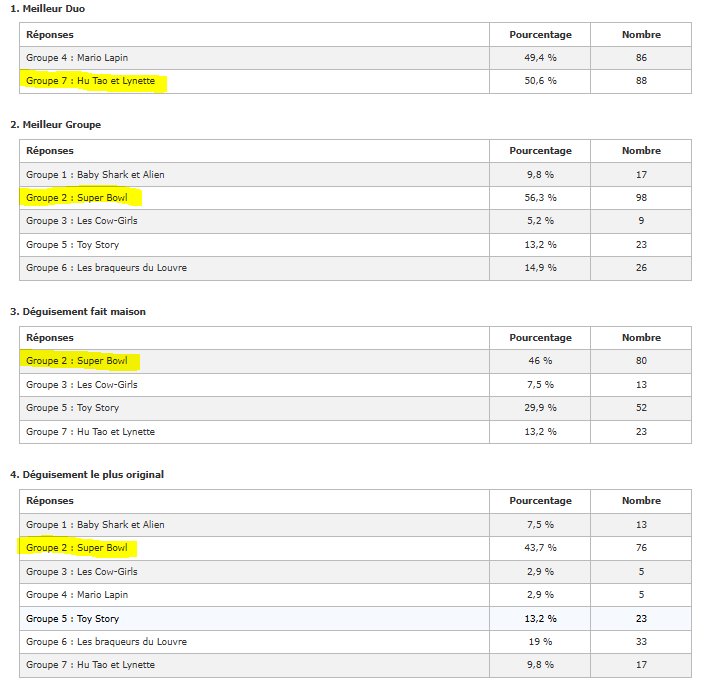Click the vote count 98
This screenshot has width=709, height=690.
pyautogui.click(x=641, y=198)
